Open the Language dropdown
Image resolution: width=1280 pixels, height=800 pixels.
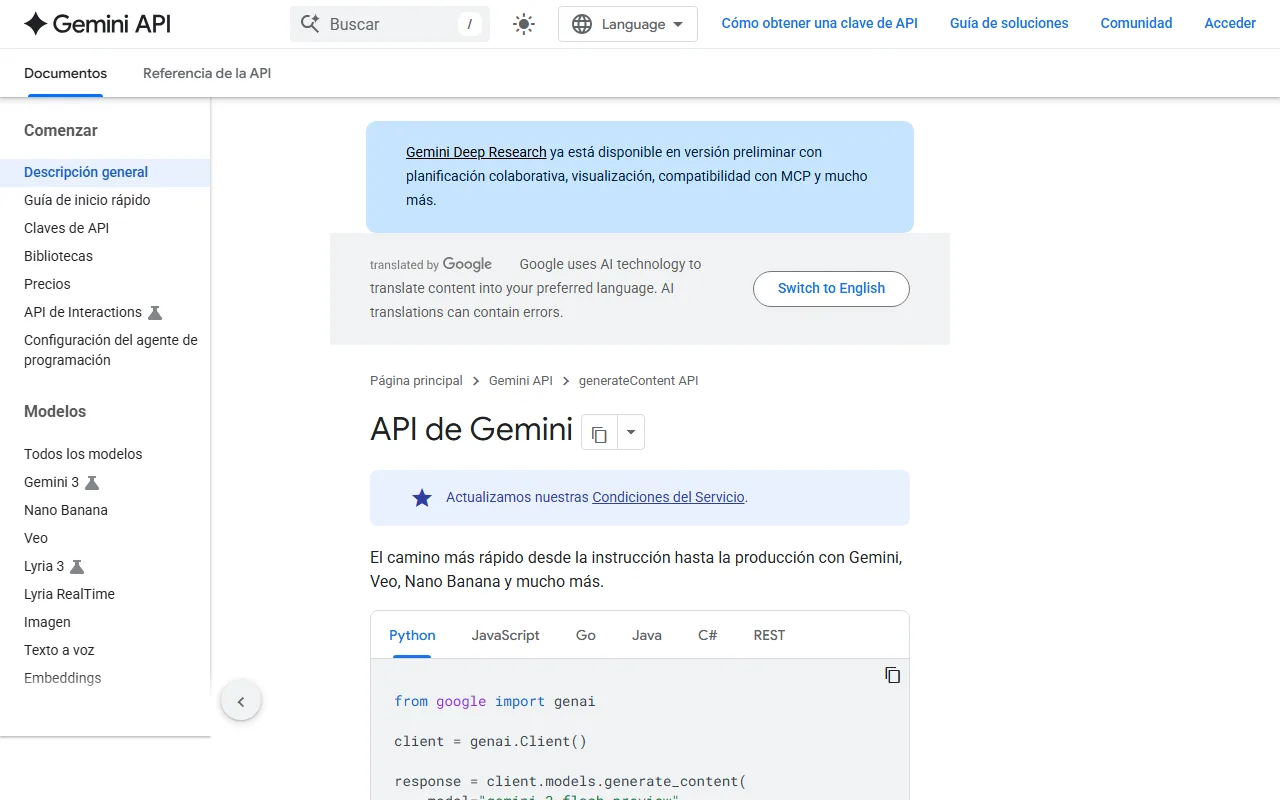(628, 24)
